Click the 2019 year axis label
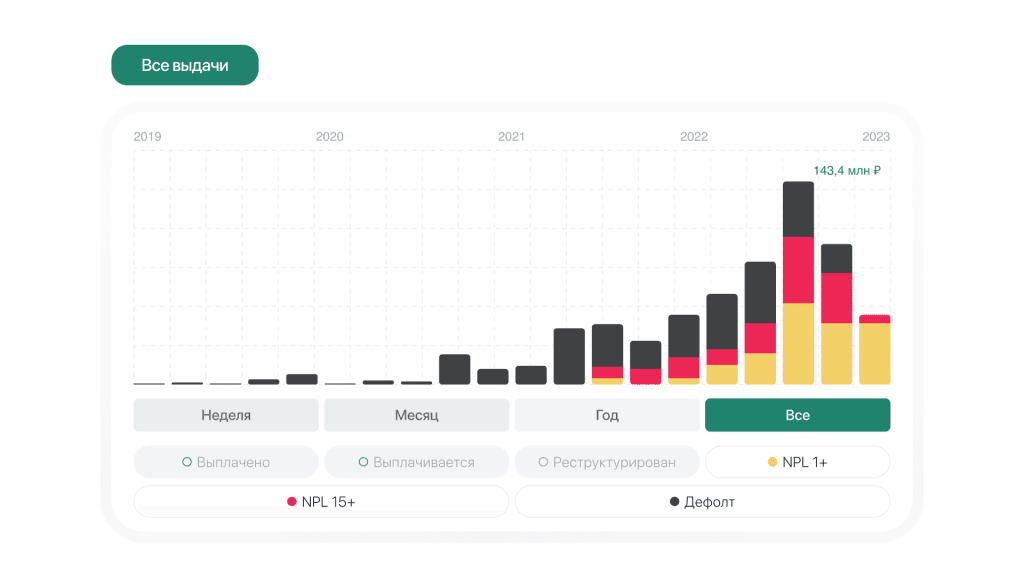The height and width of the screenshot is (576, 1024). [x=148, y=137]
